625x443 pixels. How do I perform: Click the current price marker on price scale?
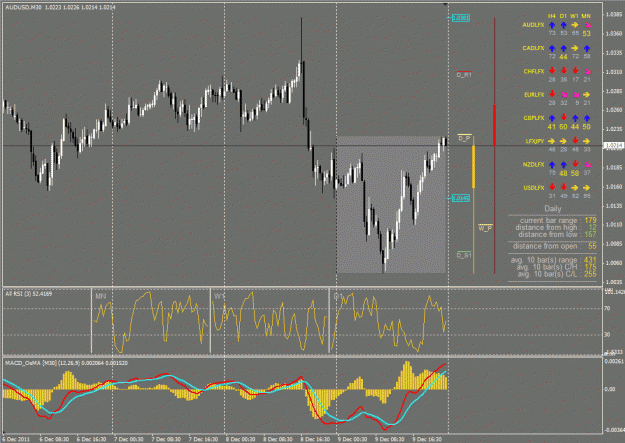614,146
